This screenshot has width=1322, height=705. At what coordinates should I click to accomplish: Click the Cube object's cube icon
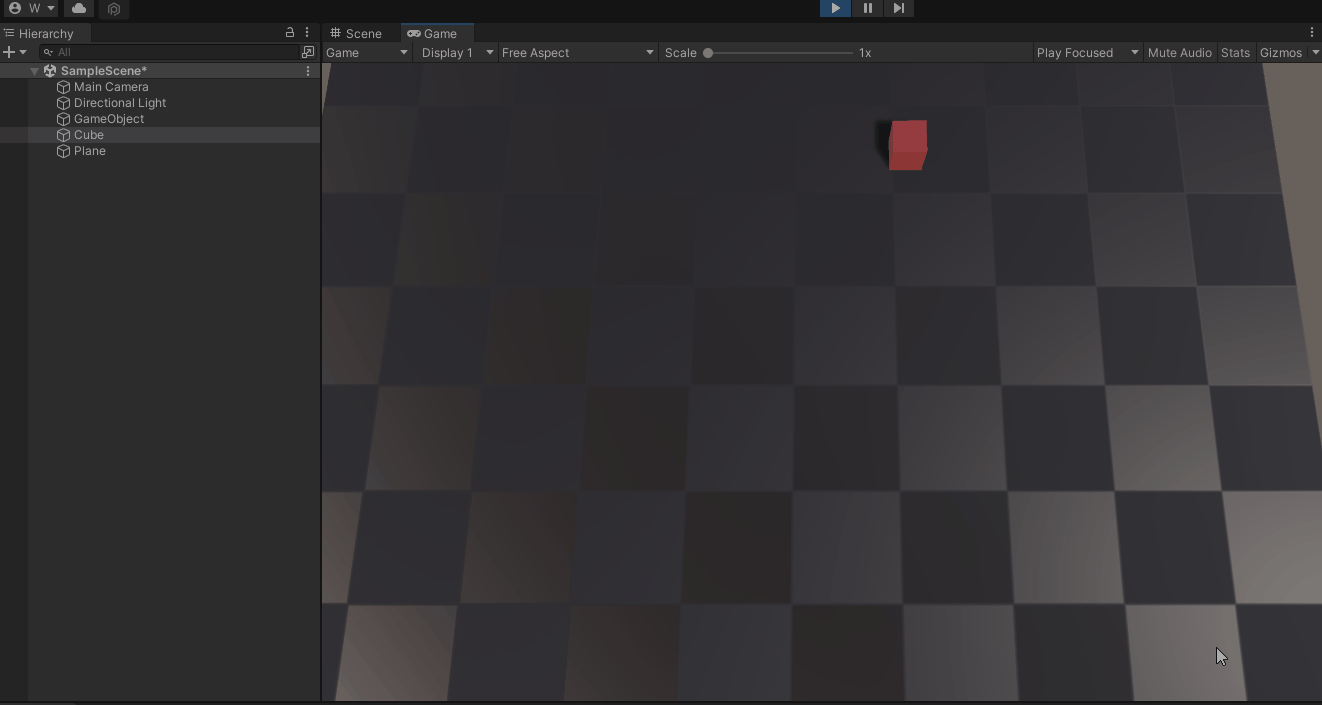click(x=64, y=135)
